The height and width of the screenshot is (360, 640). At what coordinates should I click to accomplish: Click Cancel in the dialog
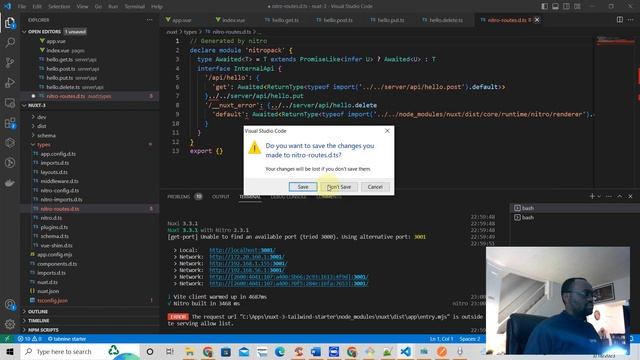click(375, 187)
